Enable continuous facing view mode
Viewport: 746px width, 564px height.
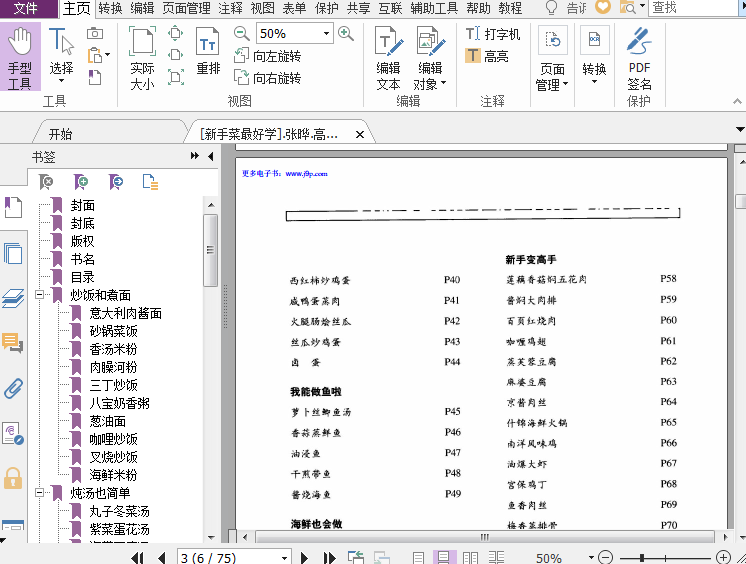(x=497, y=557)
